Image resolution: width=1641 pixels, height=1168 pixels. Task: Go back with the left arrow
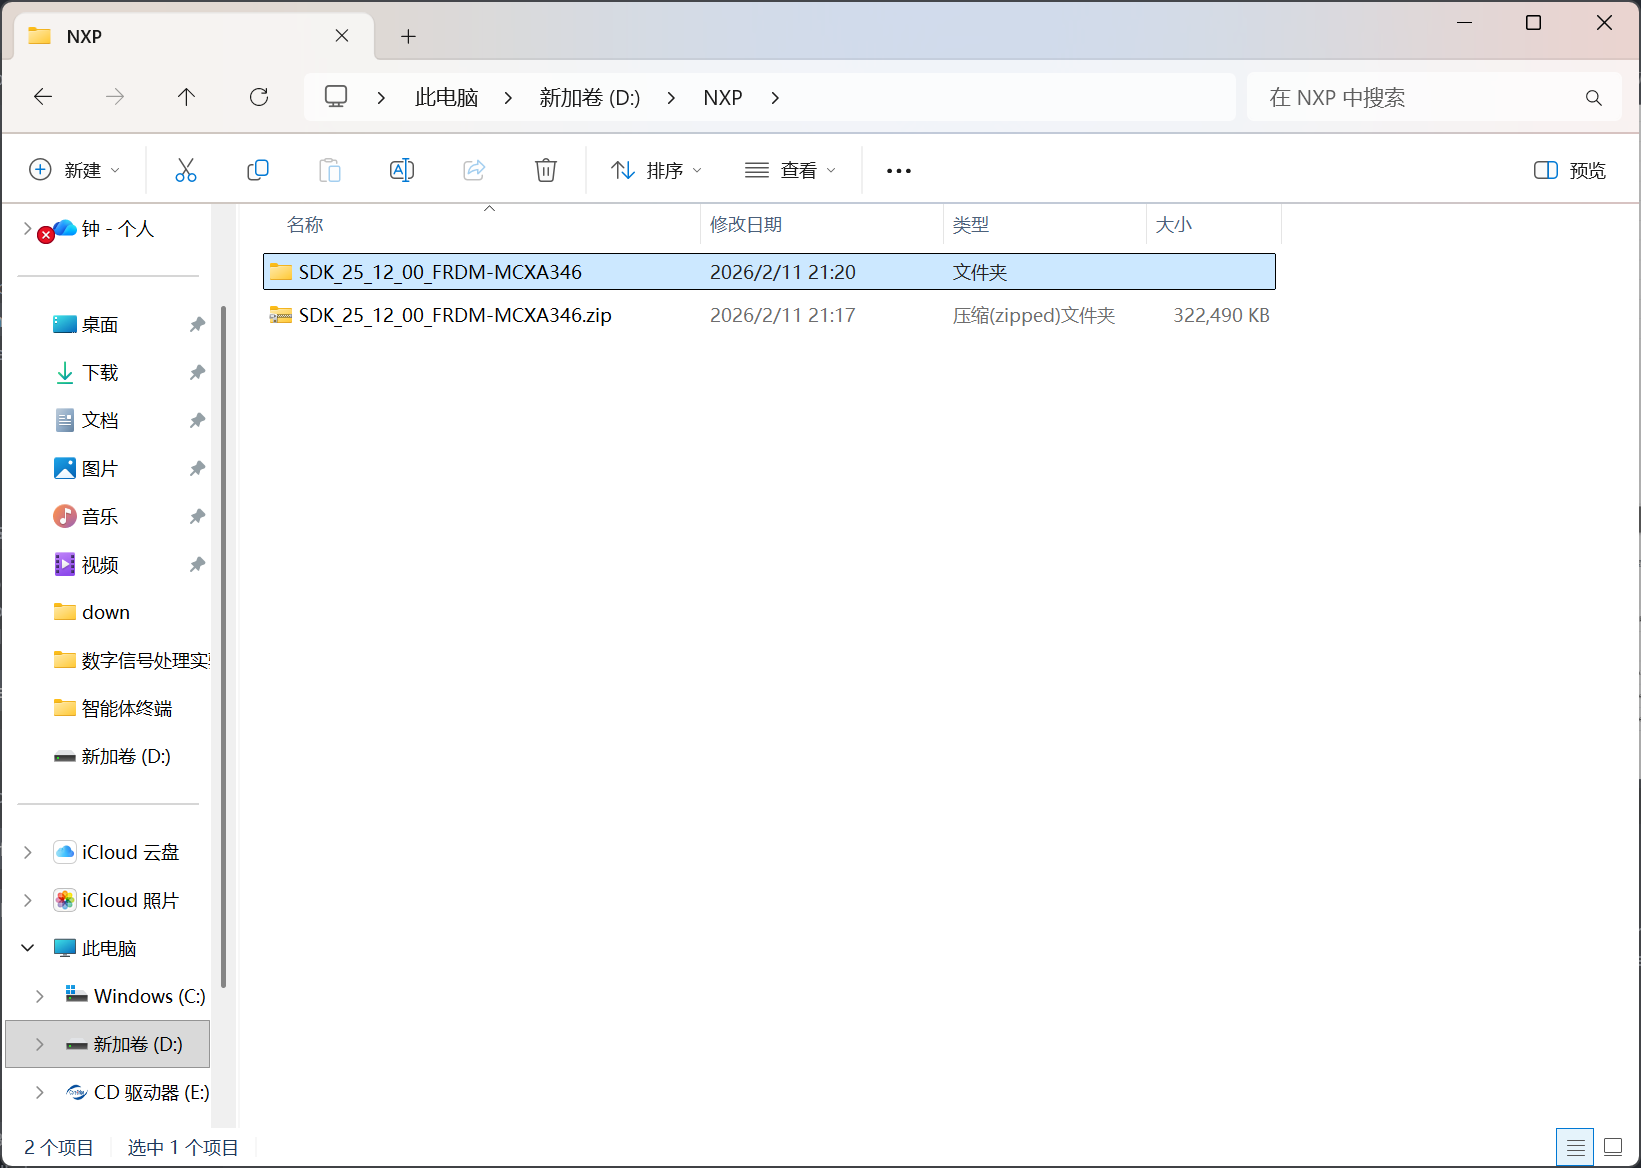coord(43,97)
